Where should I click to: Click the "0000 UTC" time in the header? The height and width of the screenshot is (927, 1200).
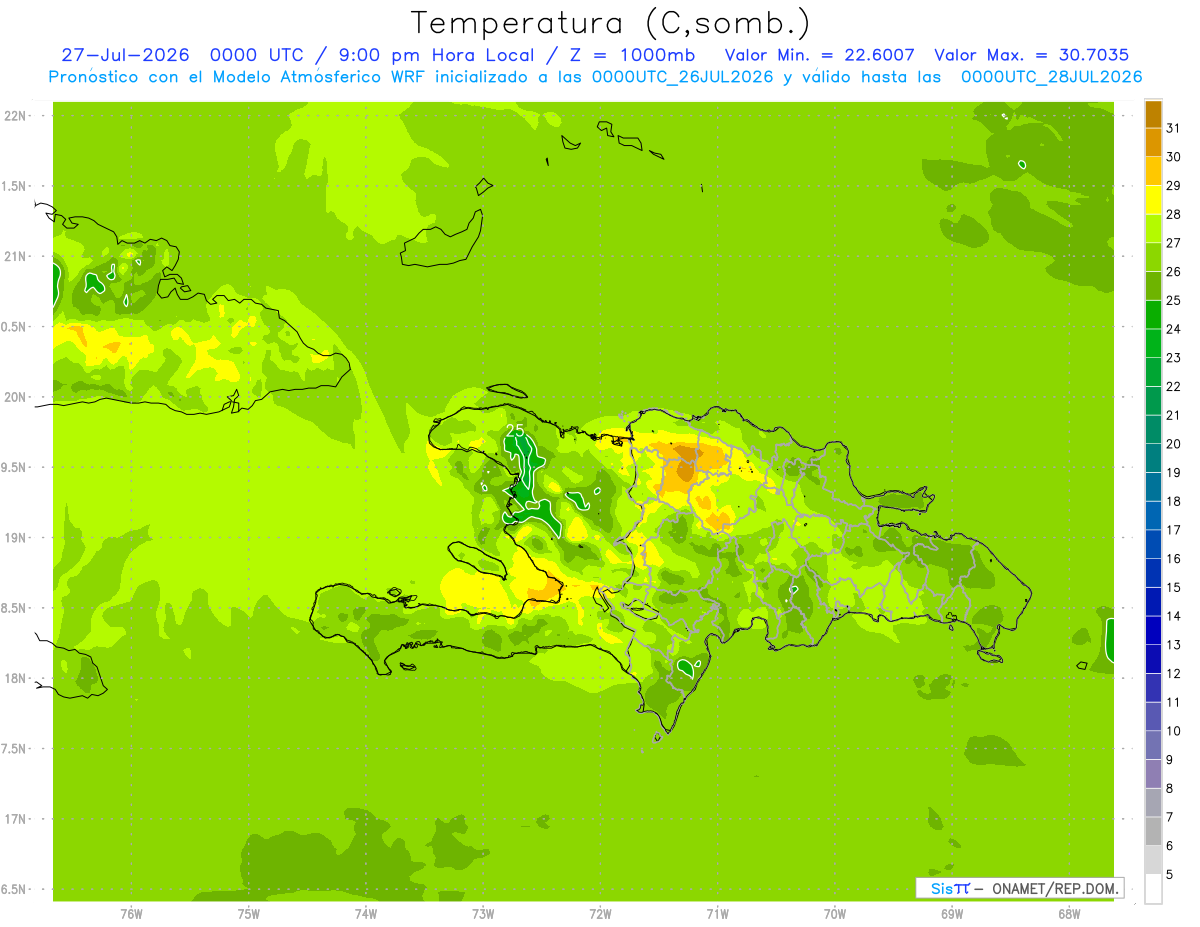coord(259,55)
